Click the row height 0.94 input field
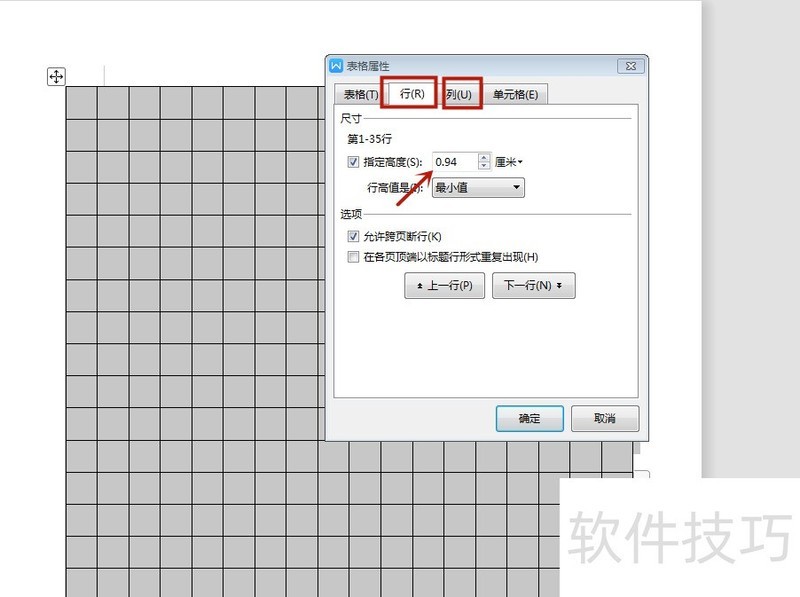The image size is (800, 597). tap(455, 162)
